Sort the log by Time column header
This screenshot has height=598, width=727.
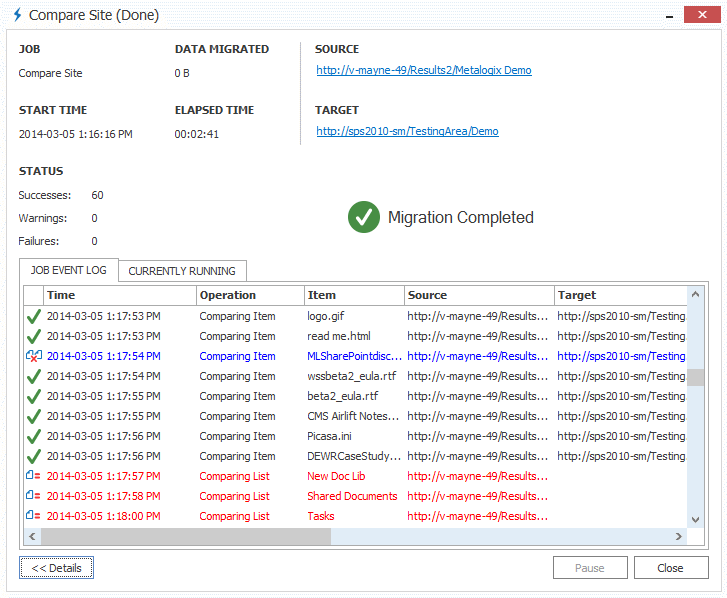[x=120, y=295]
